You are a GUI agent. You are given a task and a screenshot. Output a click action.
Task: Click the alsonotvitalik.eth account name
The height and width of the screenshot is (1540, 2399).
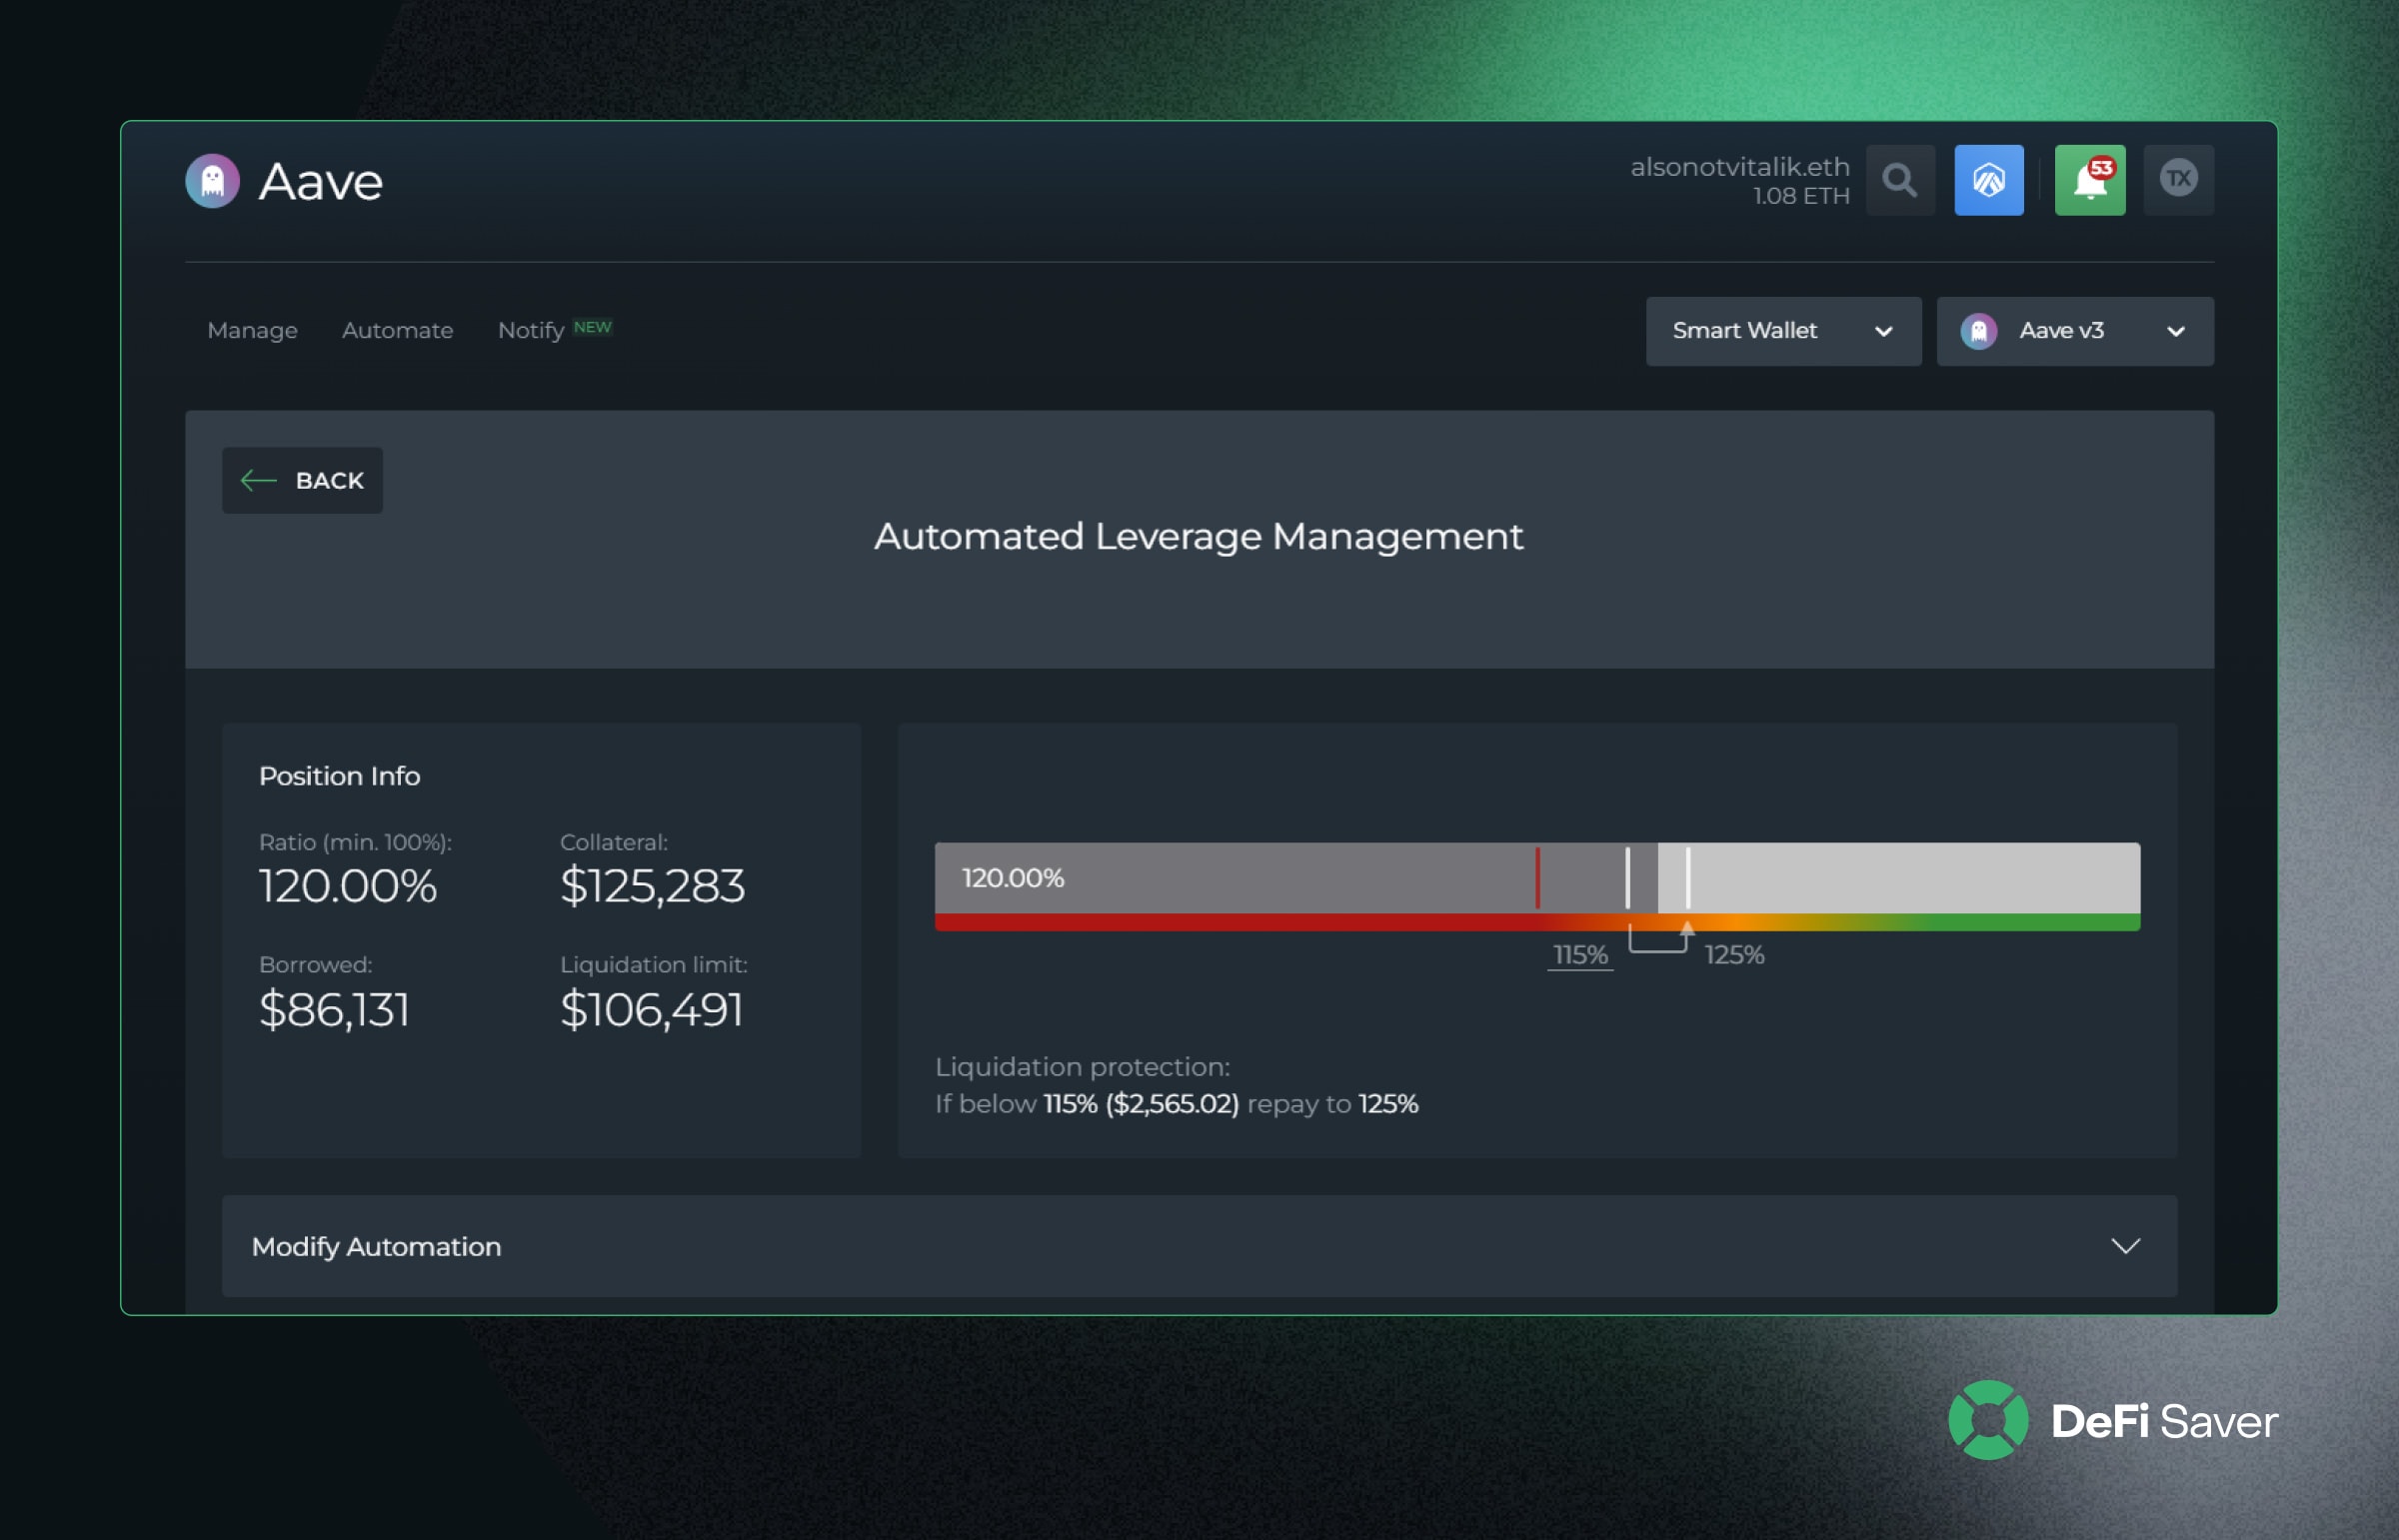(x=1740, y=167)
